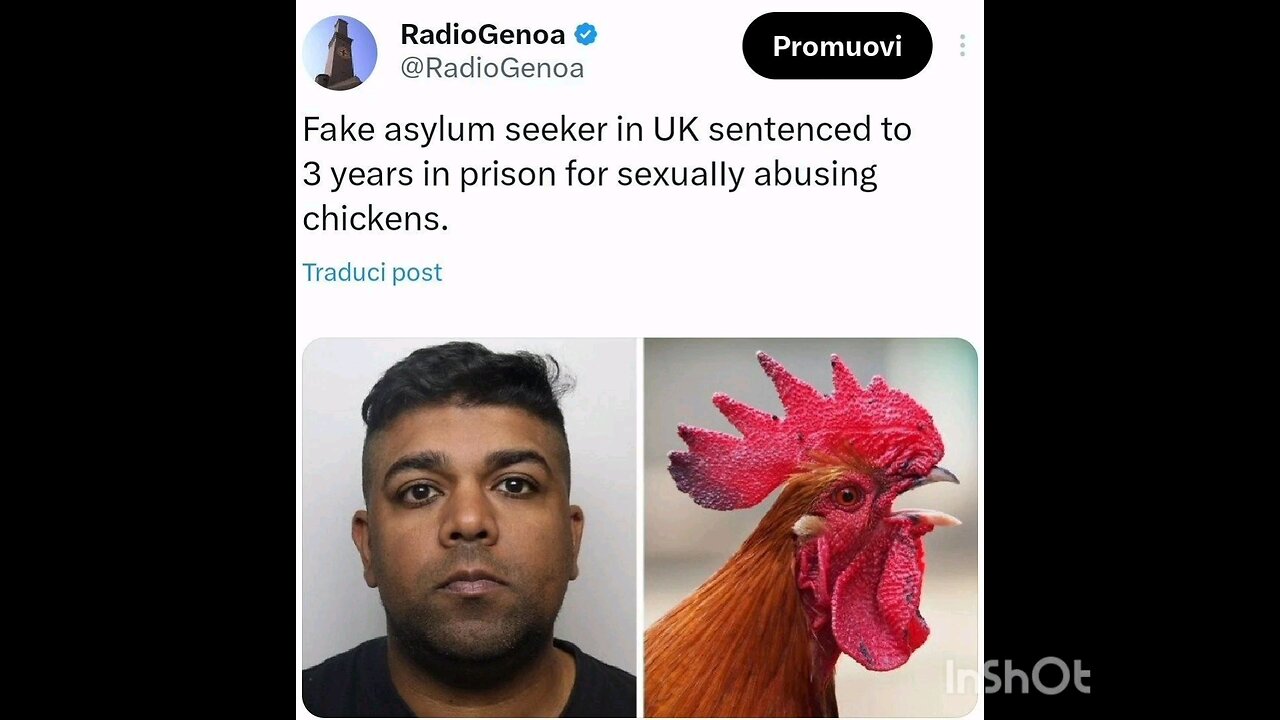This screenshot has width=1280, height=720.
Task: Open the right rooster photo
Action: [810, 527]
